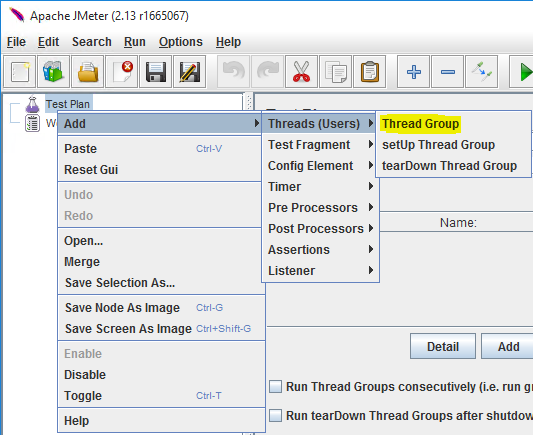This screenshot has width=533, height=435.
Task: Enable Run Thread Groups consecutively checkbox
Action: point(275,387)
